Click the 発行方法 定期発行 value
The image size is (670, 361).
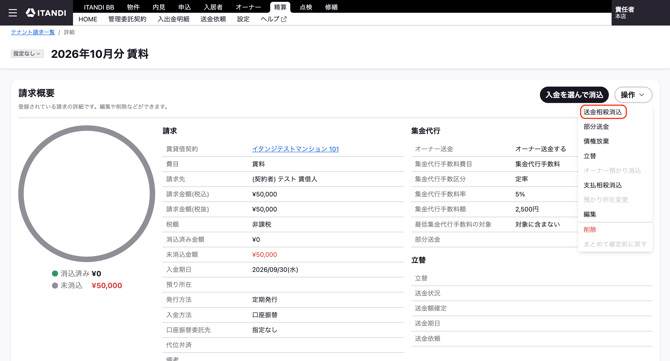(x=264, y=300)
